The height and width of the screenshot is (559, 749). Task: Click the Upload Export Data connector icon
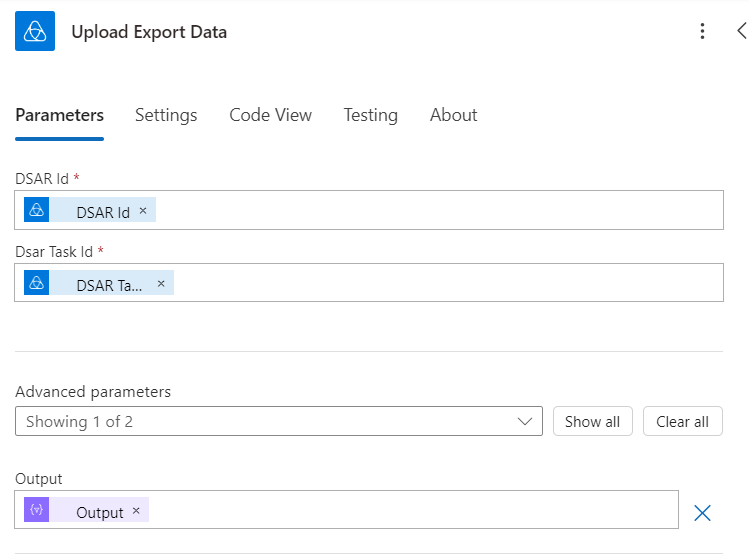(35, 32)
